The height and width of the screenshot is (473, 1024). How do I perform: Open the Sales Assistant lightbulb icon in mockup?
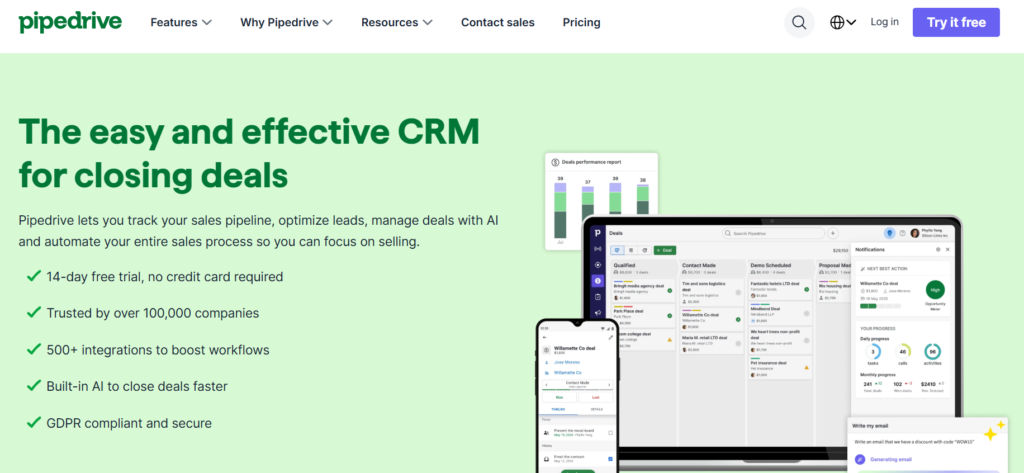click(889, 233)
